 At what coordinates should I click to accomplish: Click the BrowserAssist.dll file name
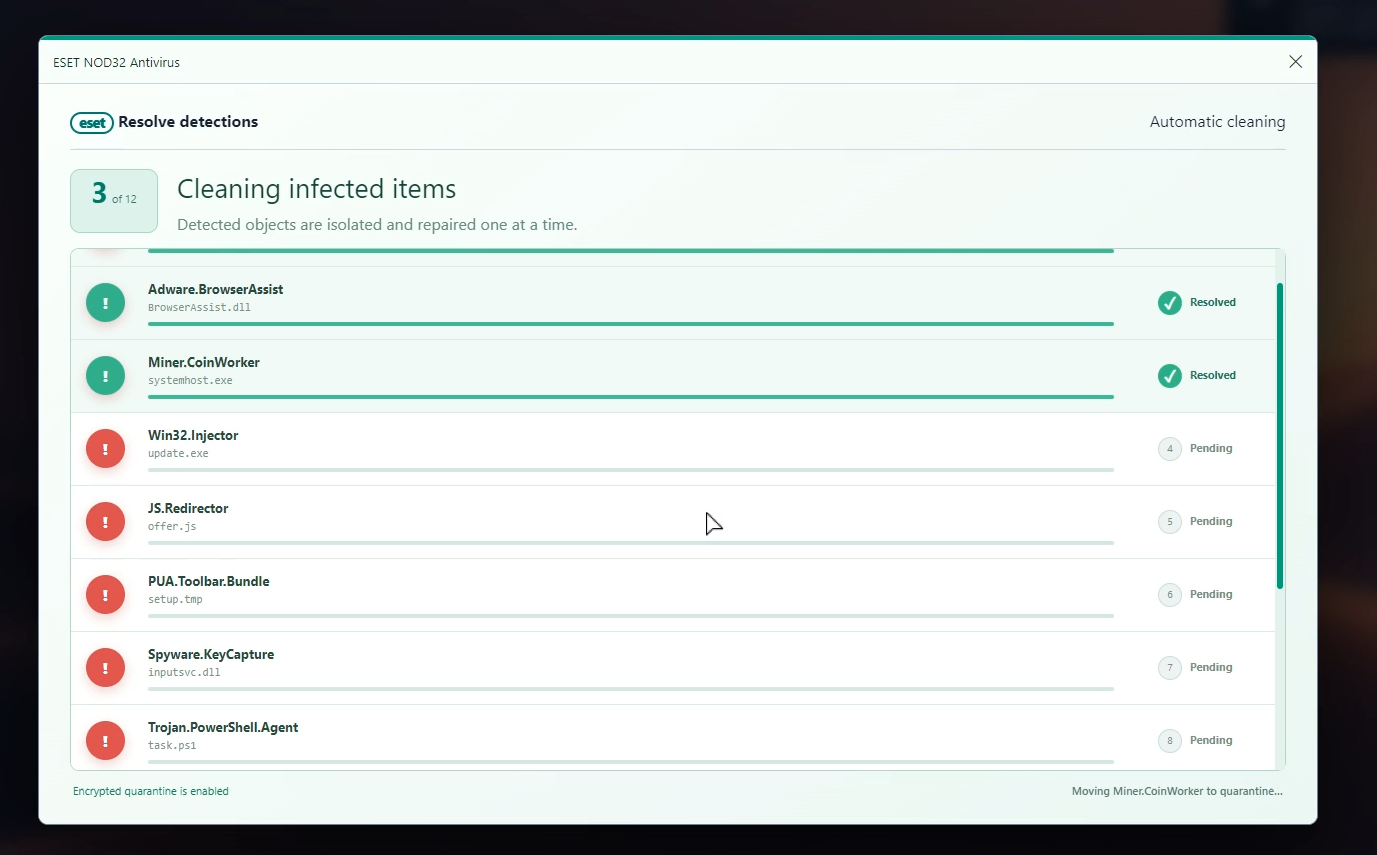(x=199, y=308)
